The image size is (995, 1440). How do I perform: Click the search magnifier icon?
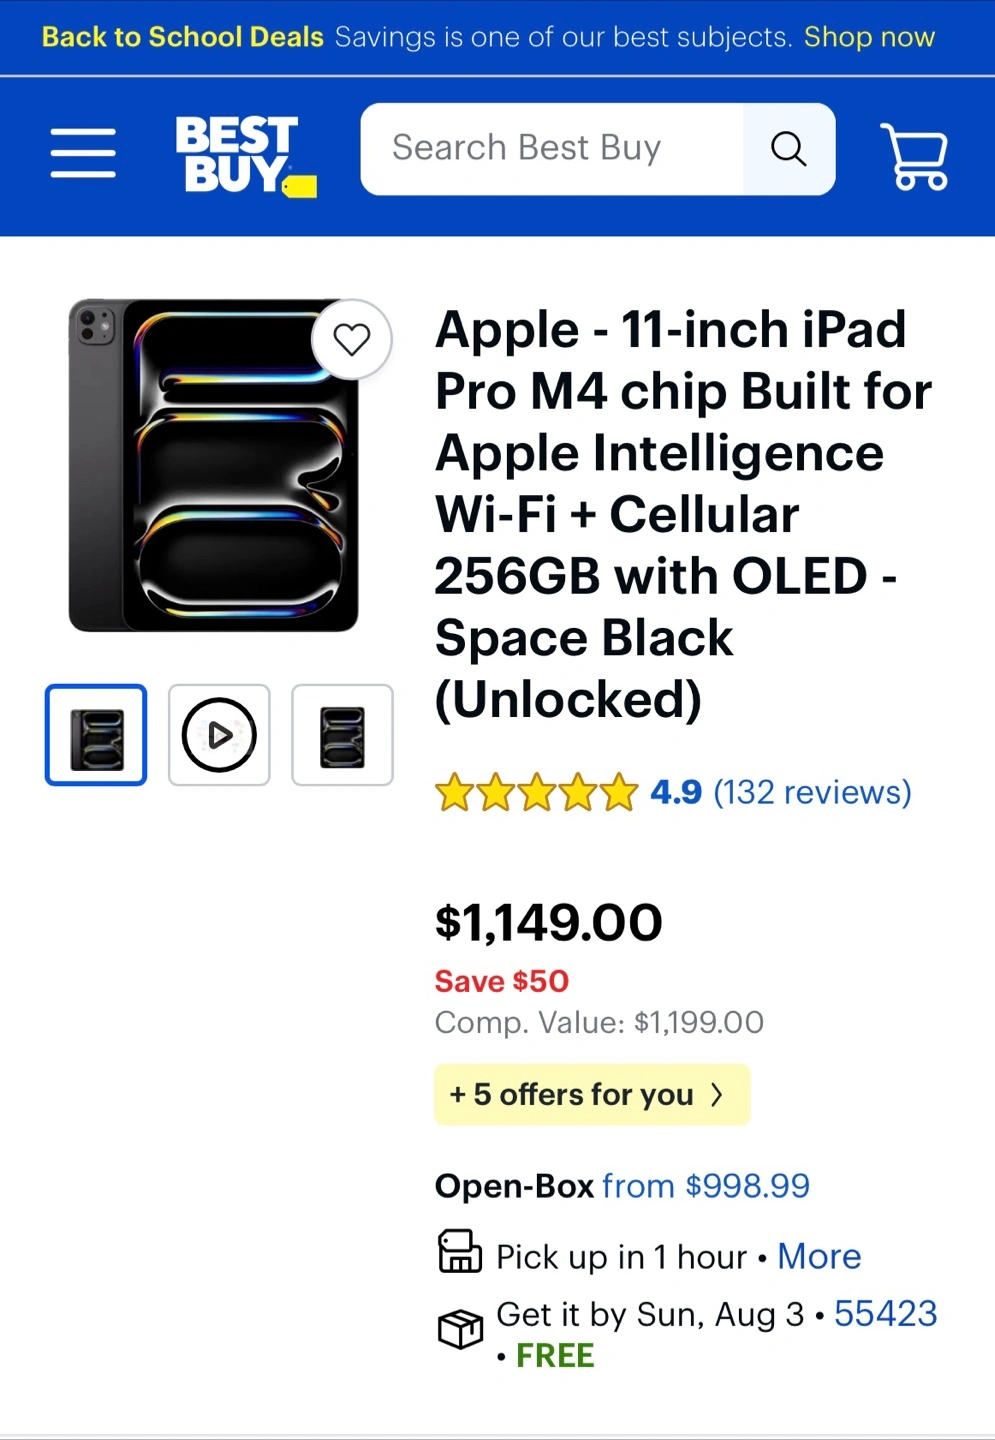coord(788,149)
